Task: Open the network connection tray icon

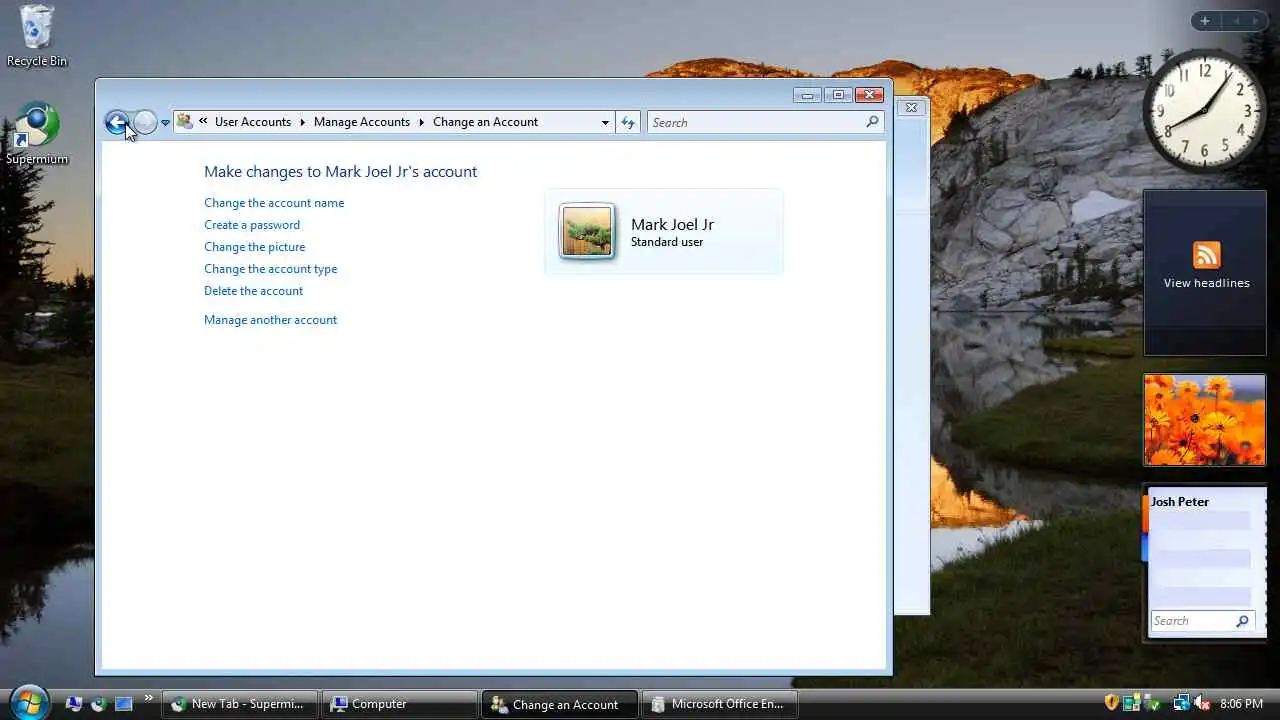Action: tap(1181, 703)
